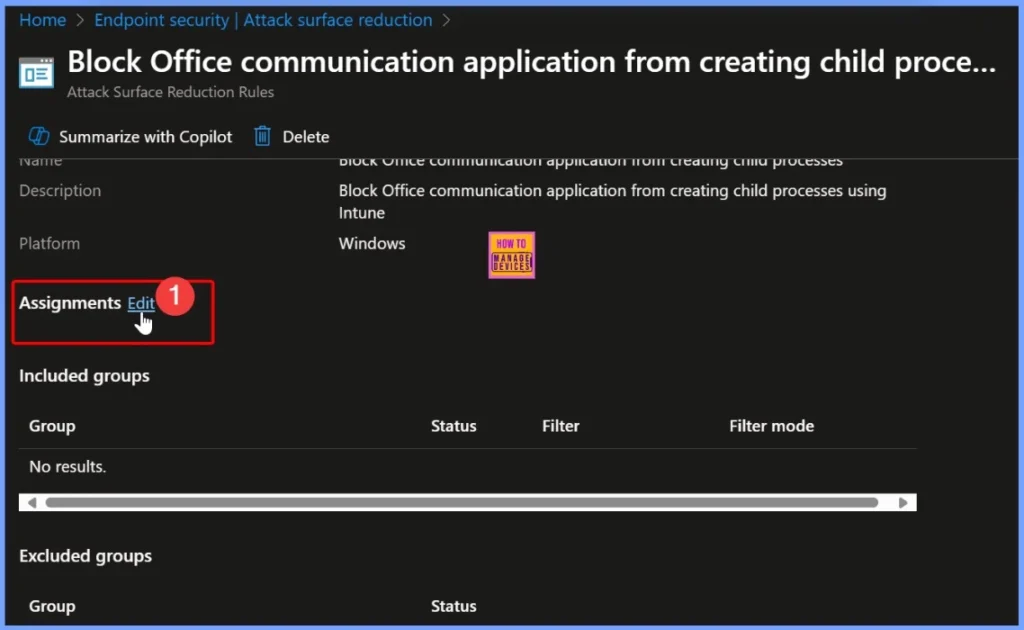Screen dimensions: 1024x630
Task: Click the Filter mode column header
Action: click(771, 425)
